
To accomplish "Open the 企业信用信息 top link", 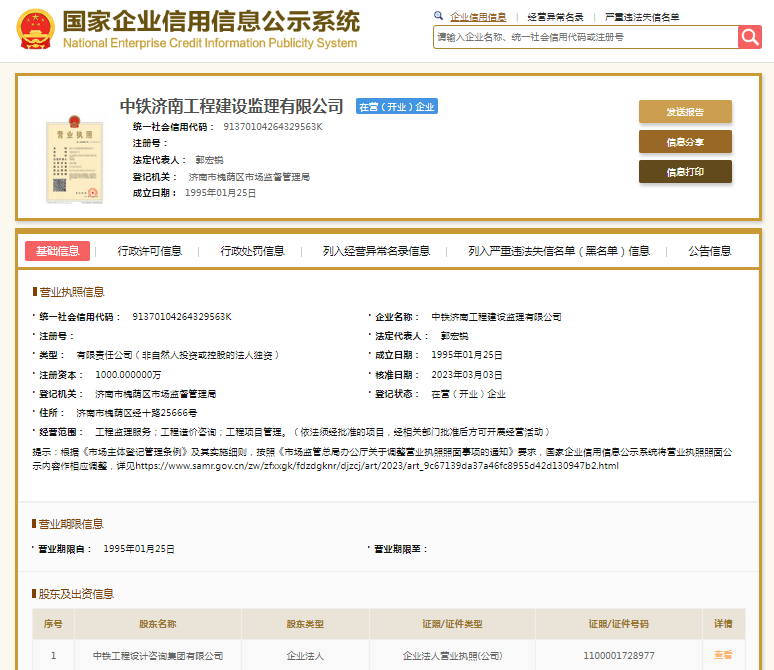I will pyautogui.click(x=478, y=17).
